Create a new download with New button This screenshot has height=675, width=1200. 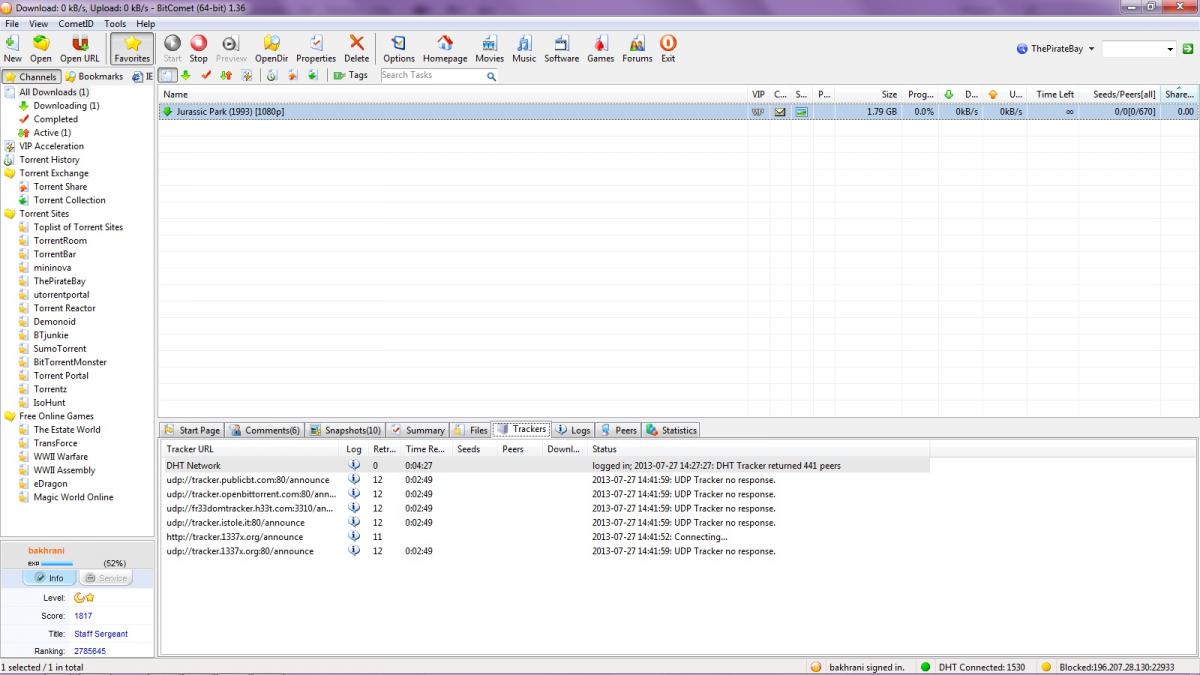(12, 48)
